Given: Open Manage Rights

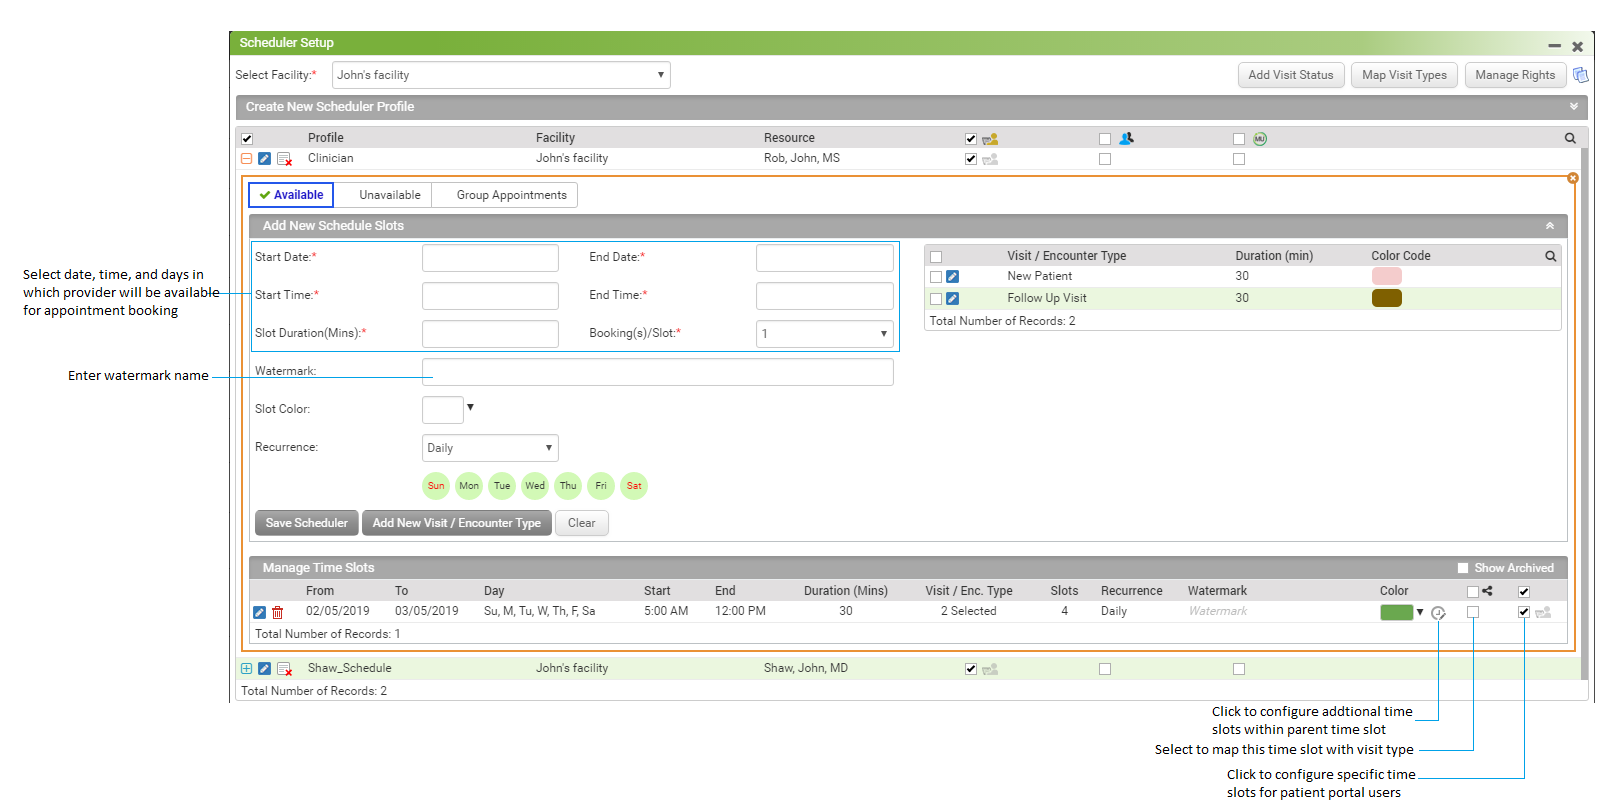Looking at the screenshot, I should (1515, 75).
